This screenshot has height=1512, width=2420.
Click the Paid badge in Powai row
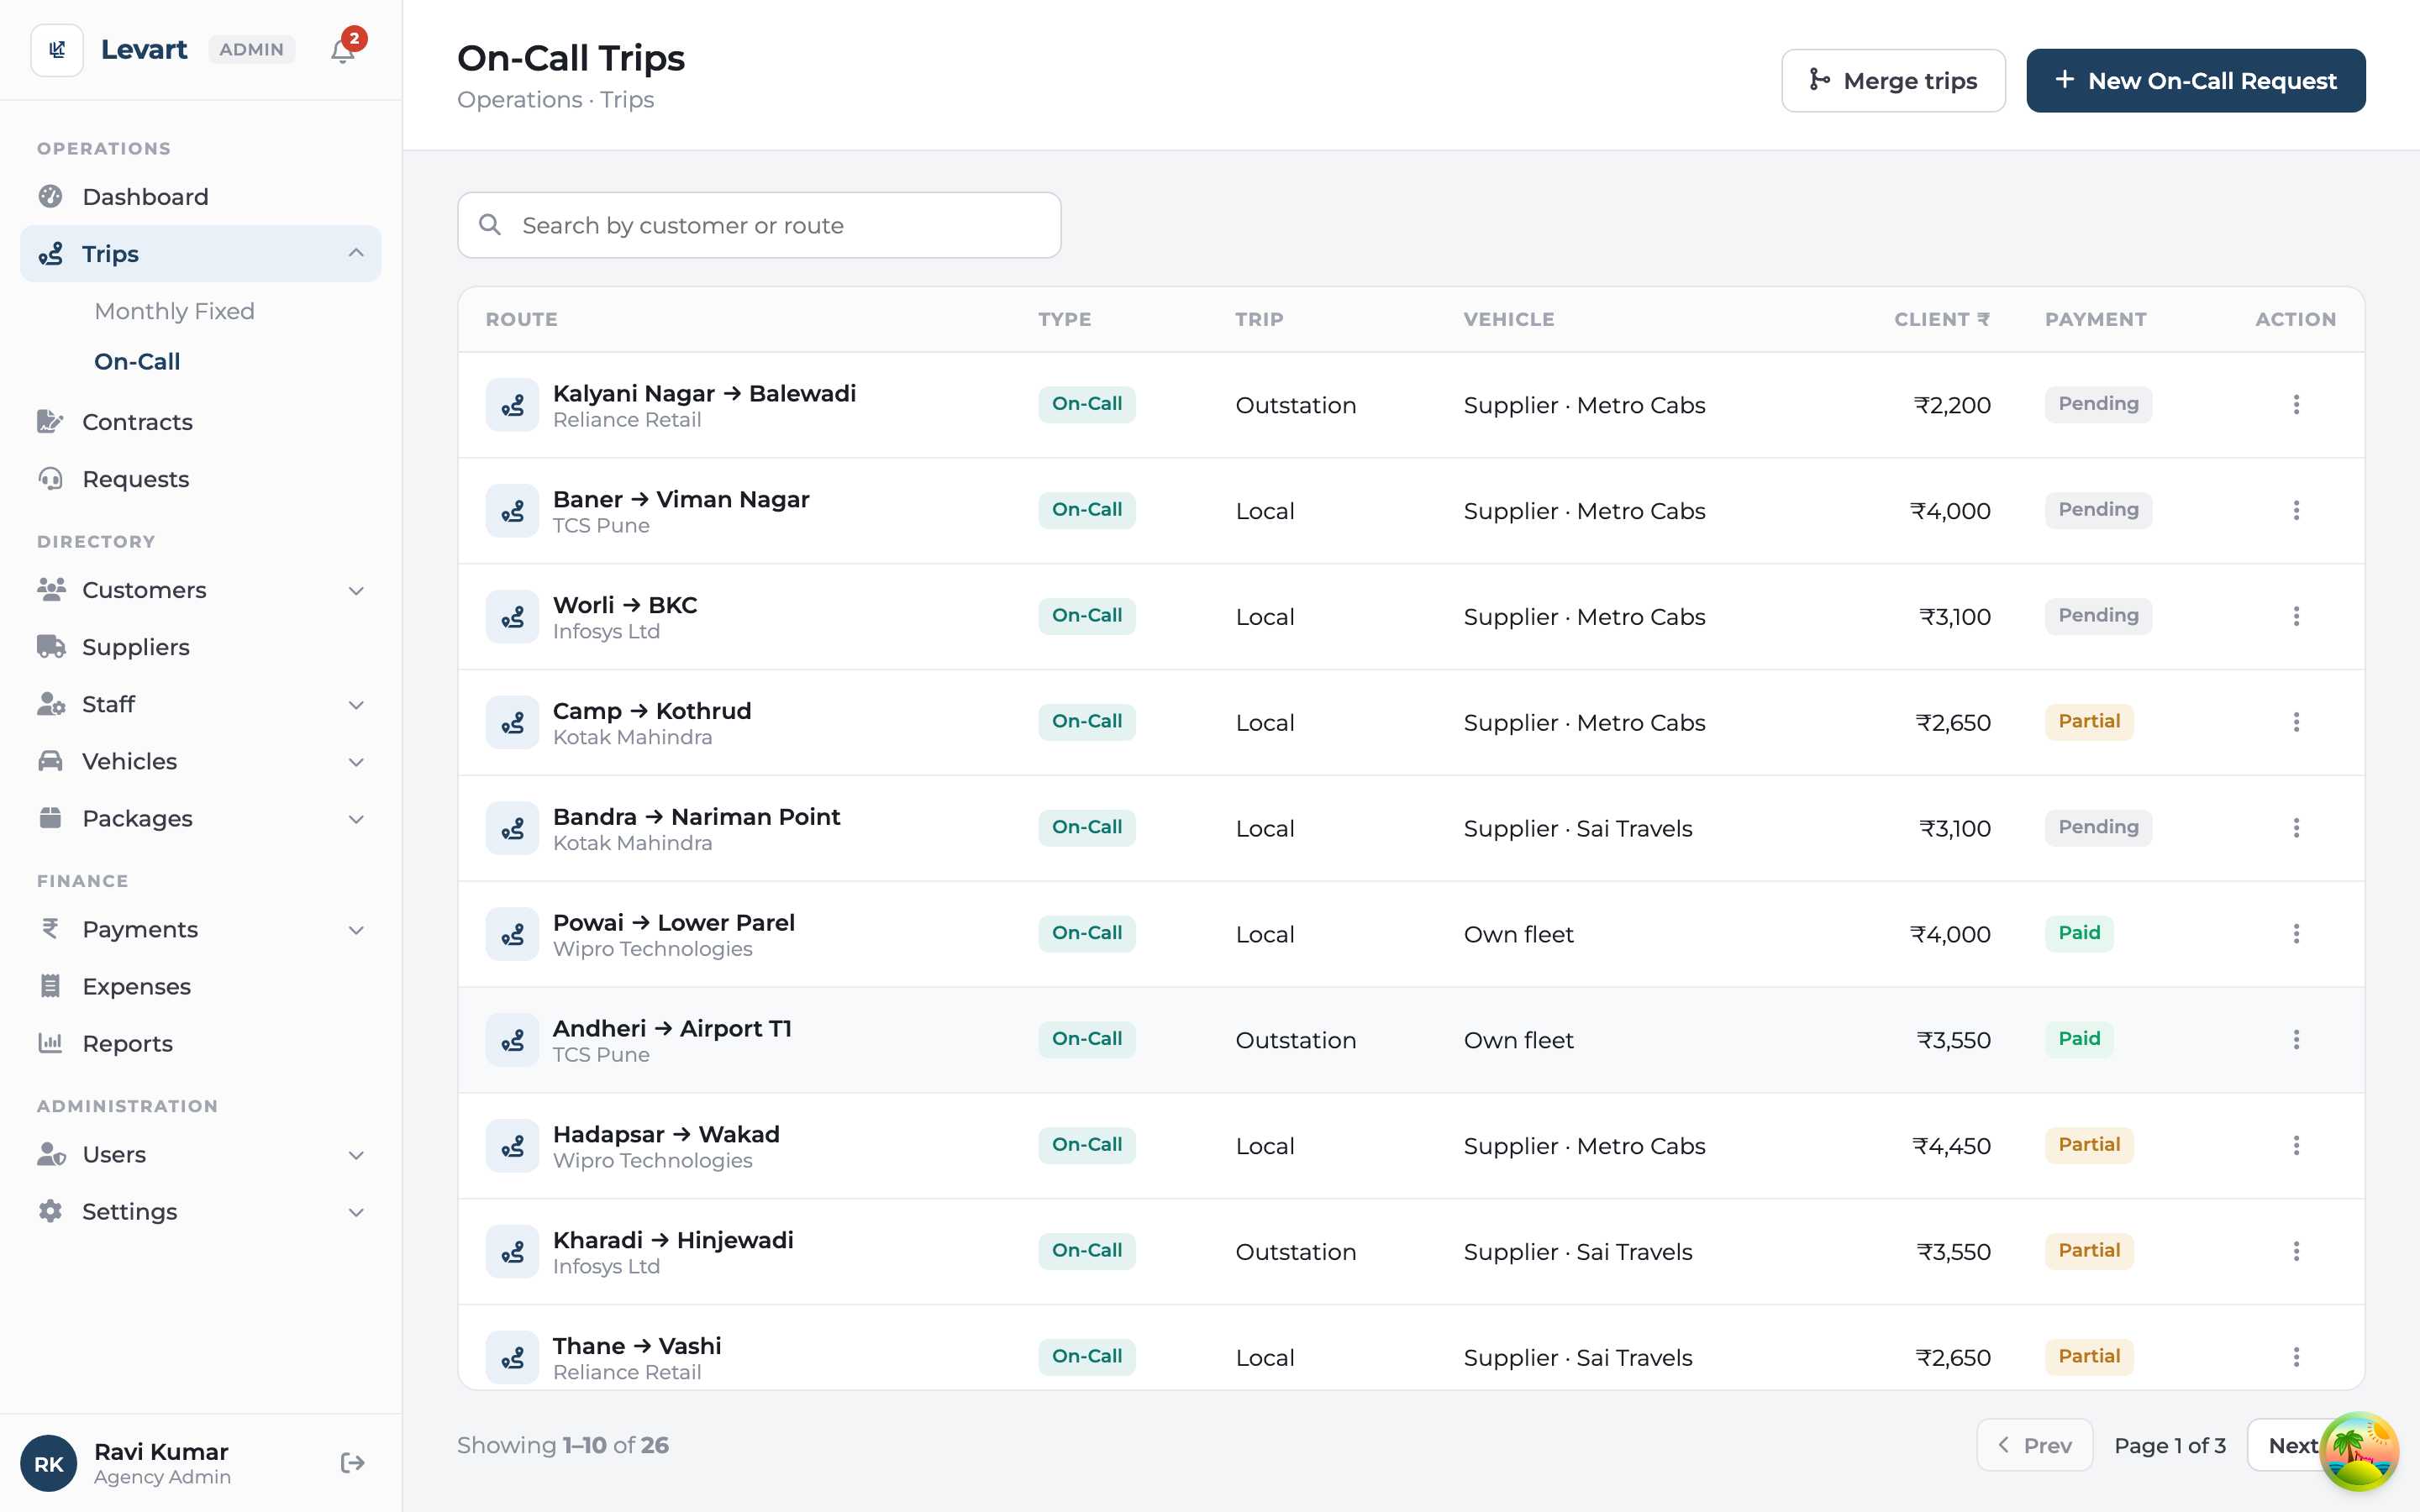coord(2079,933)
